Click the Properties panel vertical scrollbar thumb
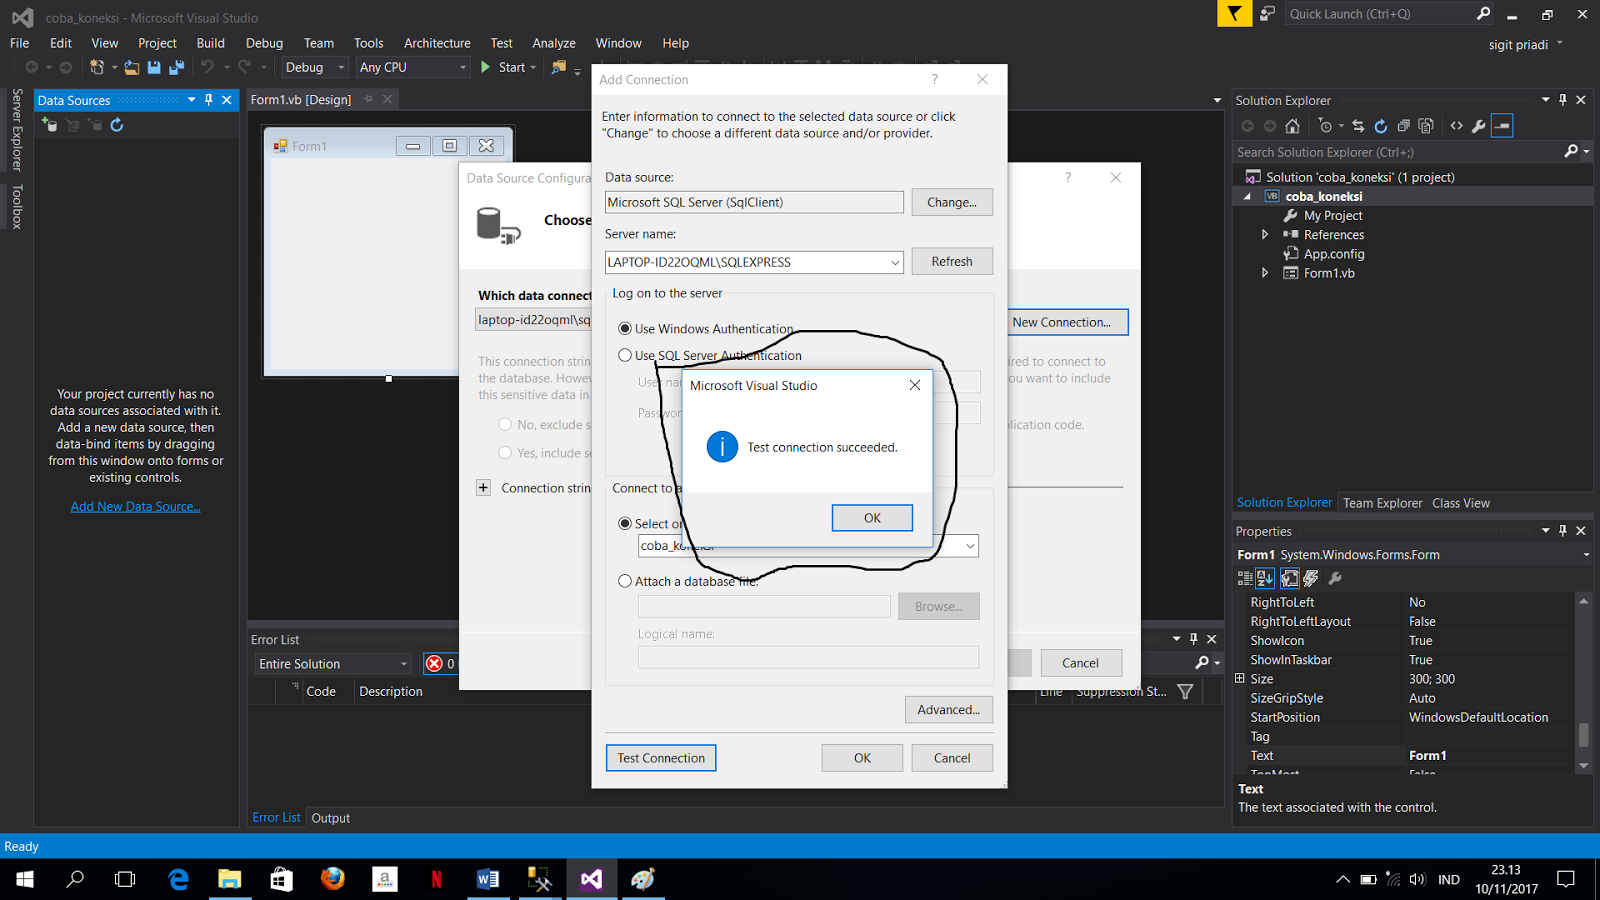 [x=1583, y=735]
